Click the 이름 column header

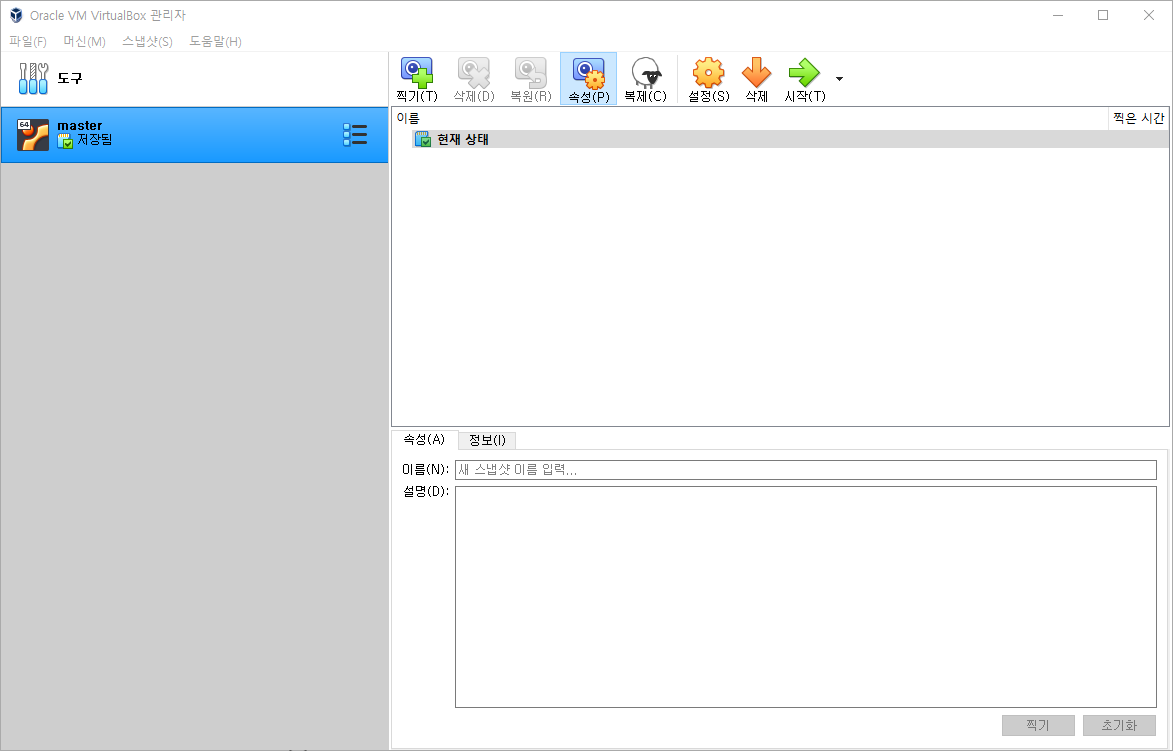click(x=750, y=118)
